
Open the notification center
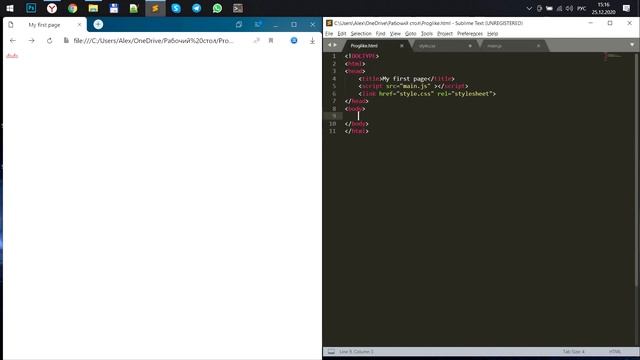[x=627, y=8]
